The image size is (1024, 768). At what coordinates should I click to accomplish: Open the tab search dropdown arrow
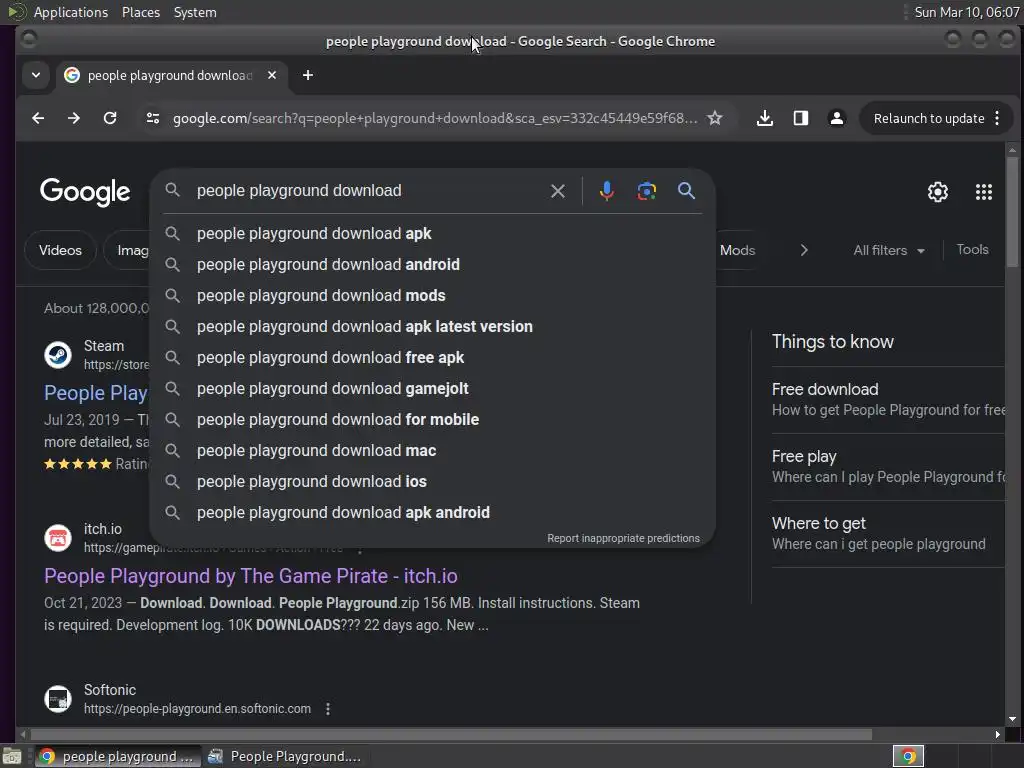pos(36,75)
